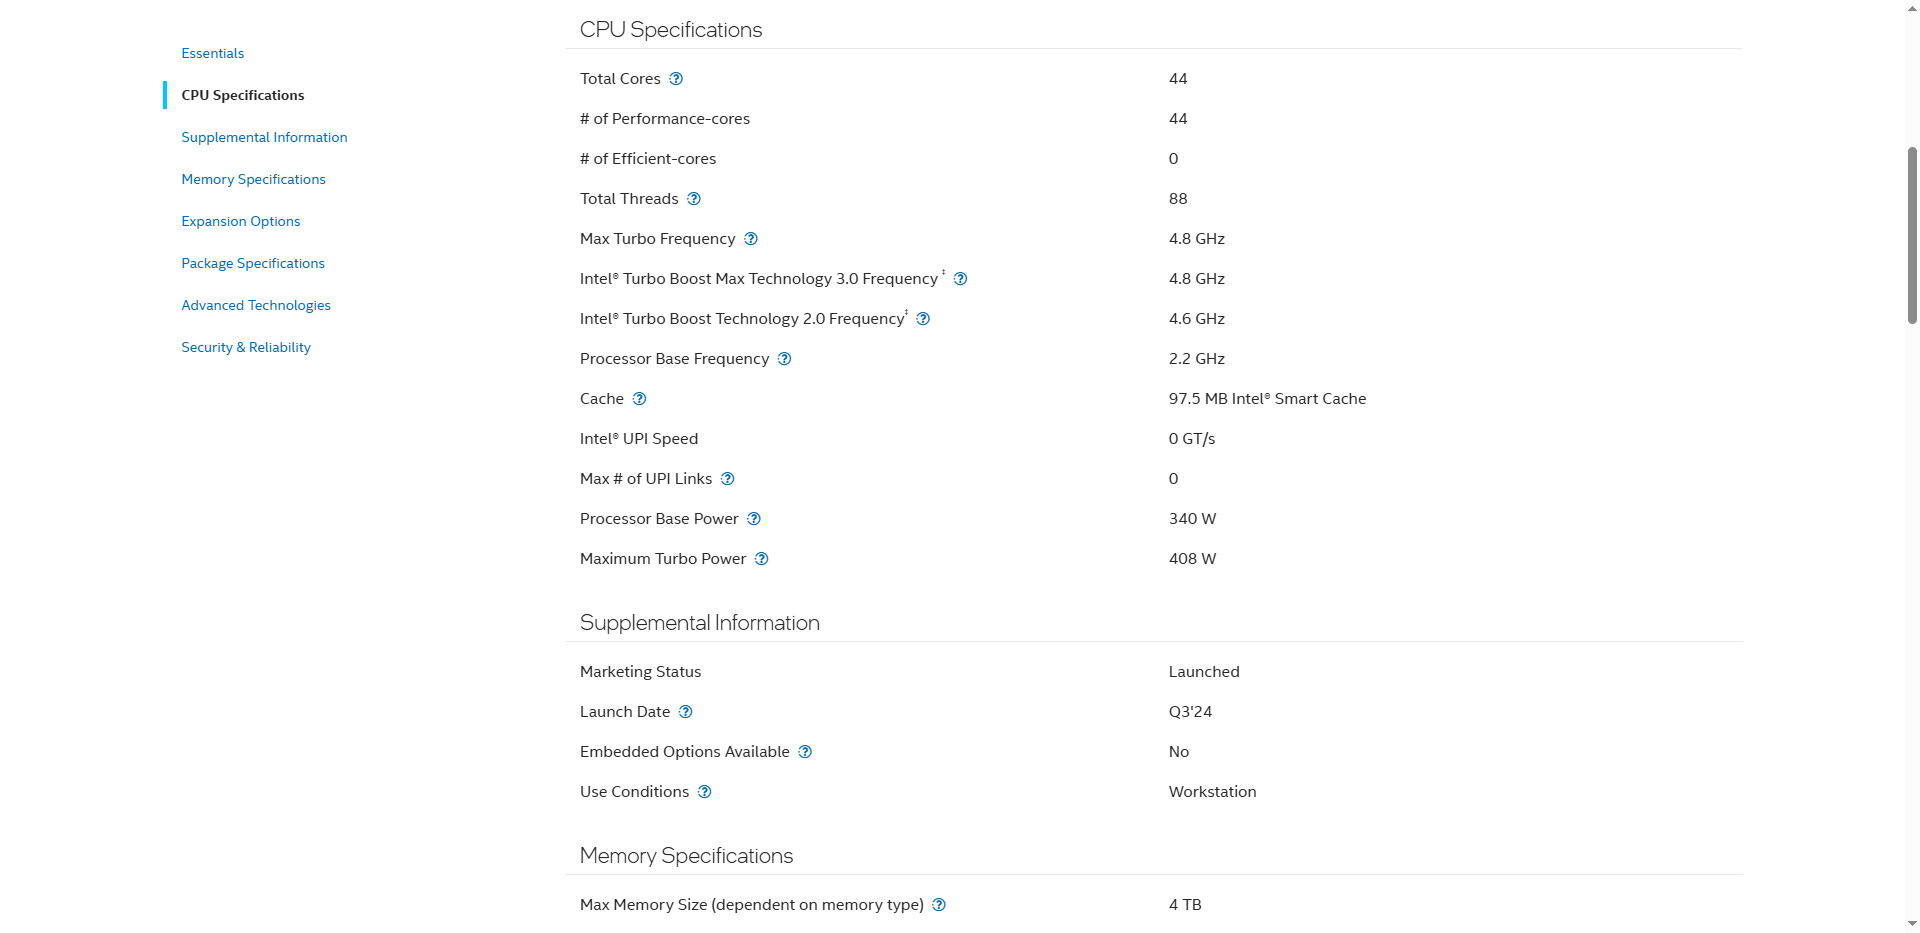Show tooltip for Embedded Options Available
This screenshot has width=1920, height=933.
coord(805,752)
